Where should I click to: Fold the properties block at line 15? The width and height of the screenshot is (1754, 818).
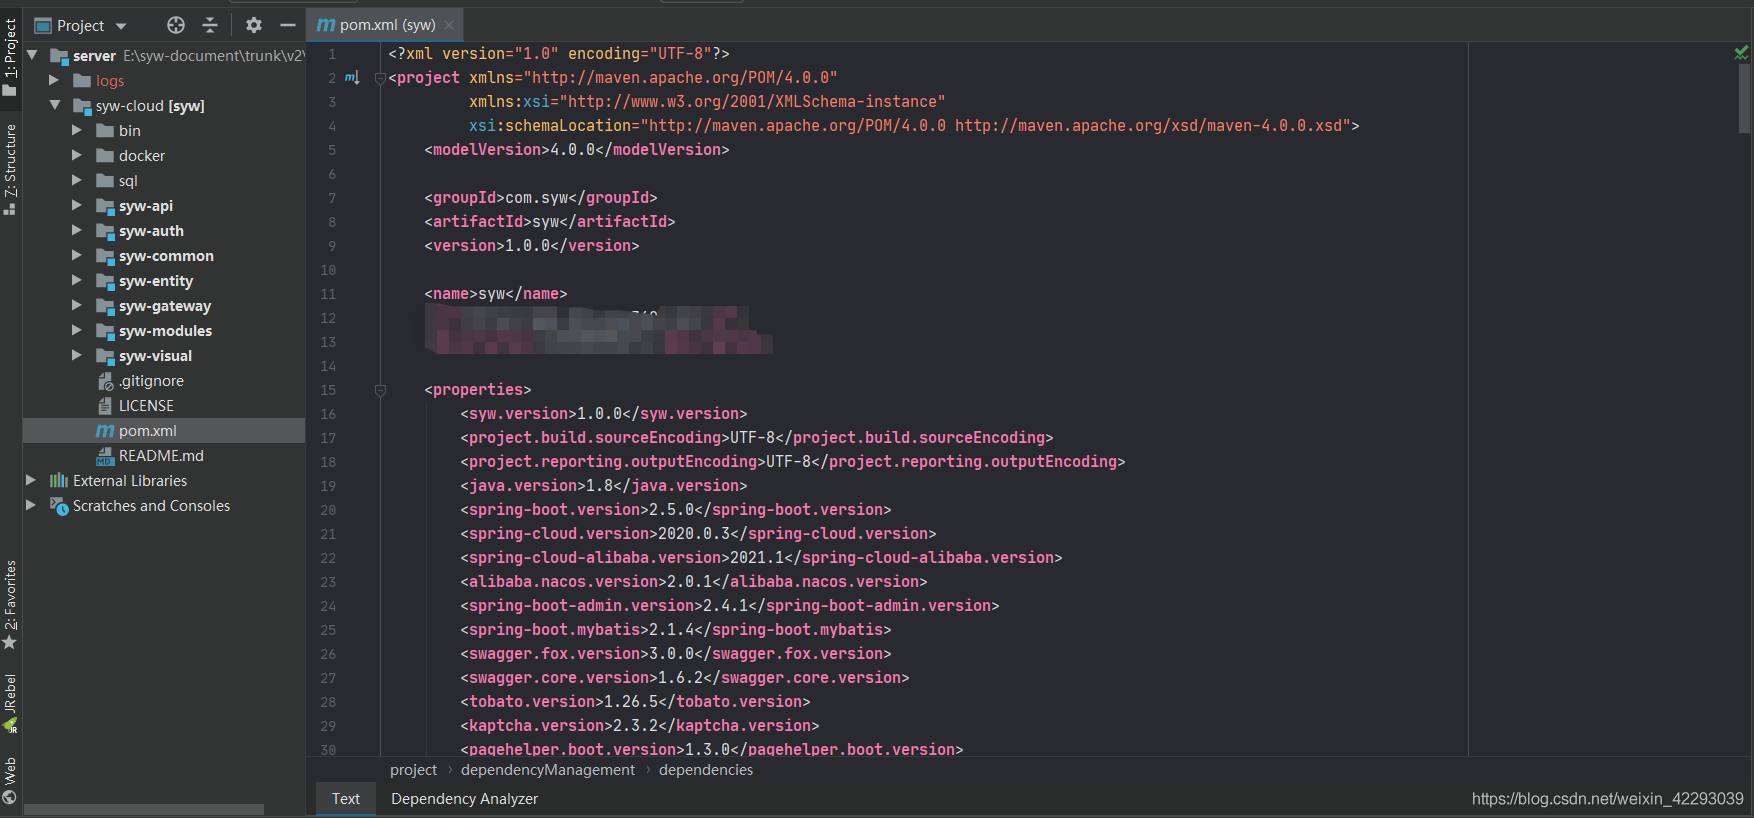(380, 390)
